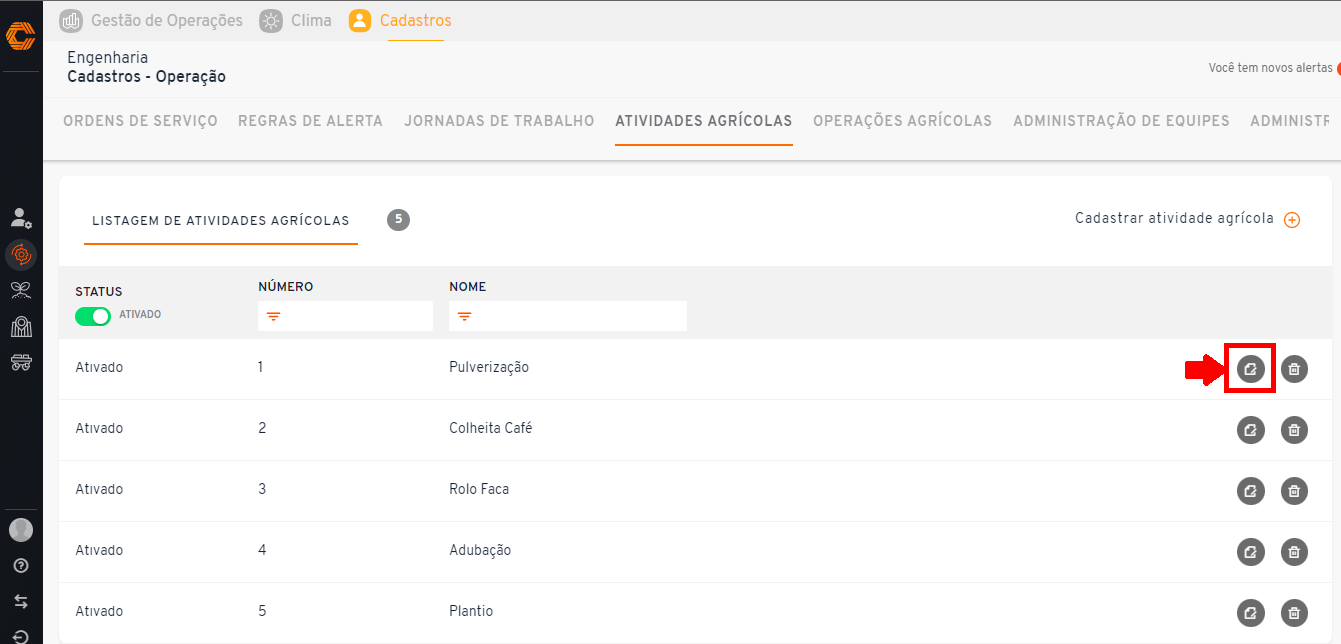
Task: Click the Gestão de Operações icon
Action: (71, 20)
